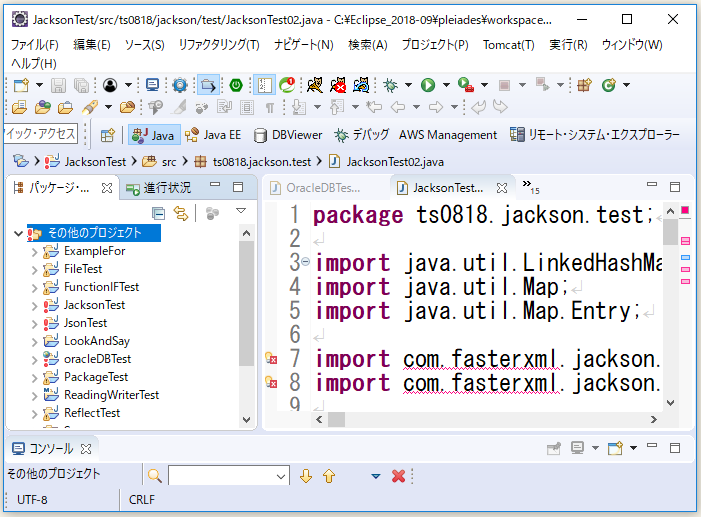Run the program with the green play icon
The width and height of the screenshot is (701, 517).
point(428,85)
